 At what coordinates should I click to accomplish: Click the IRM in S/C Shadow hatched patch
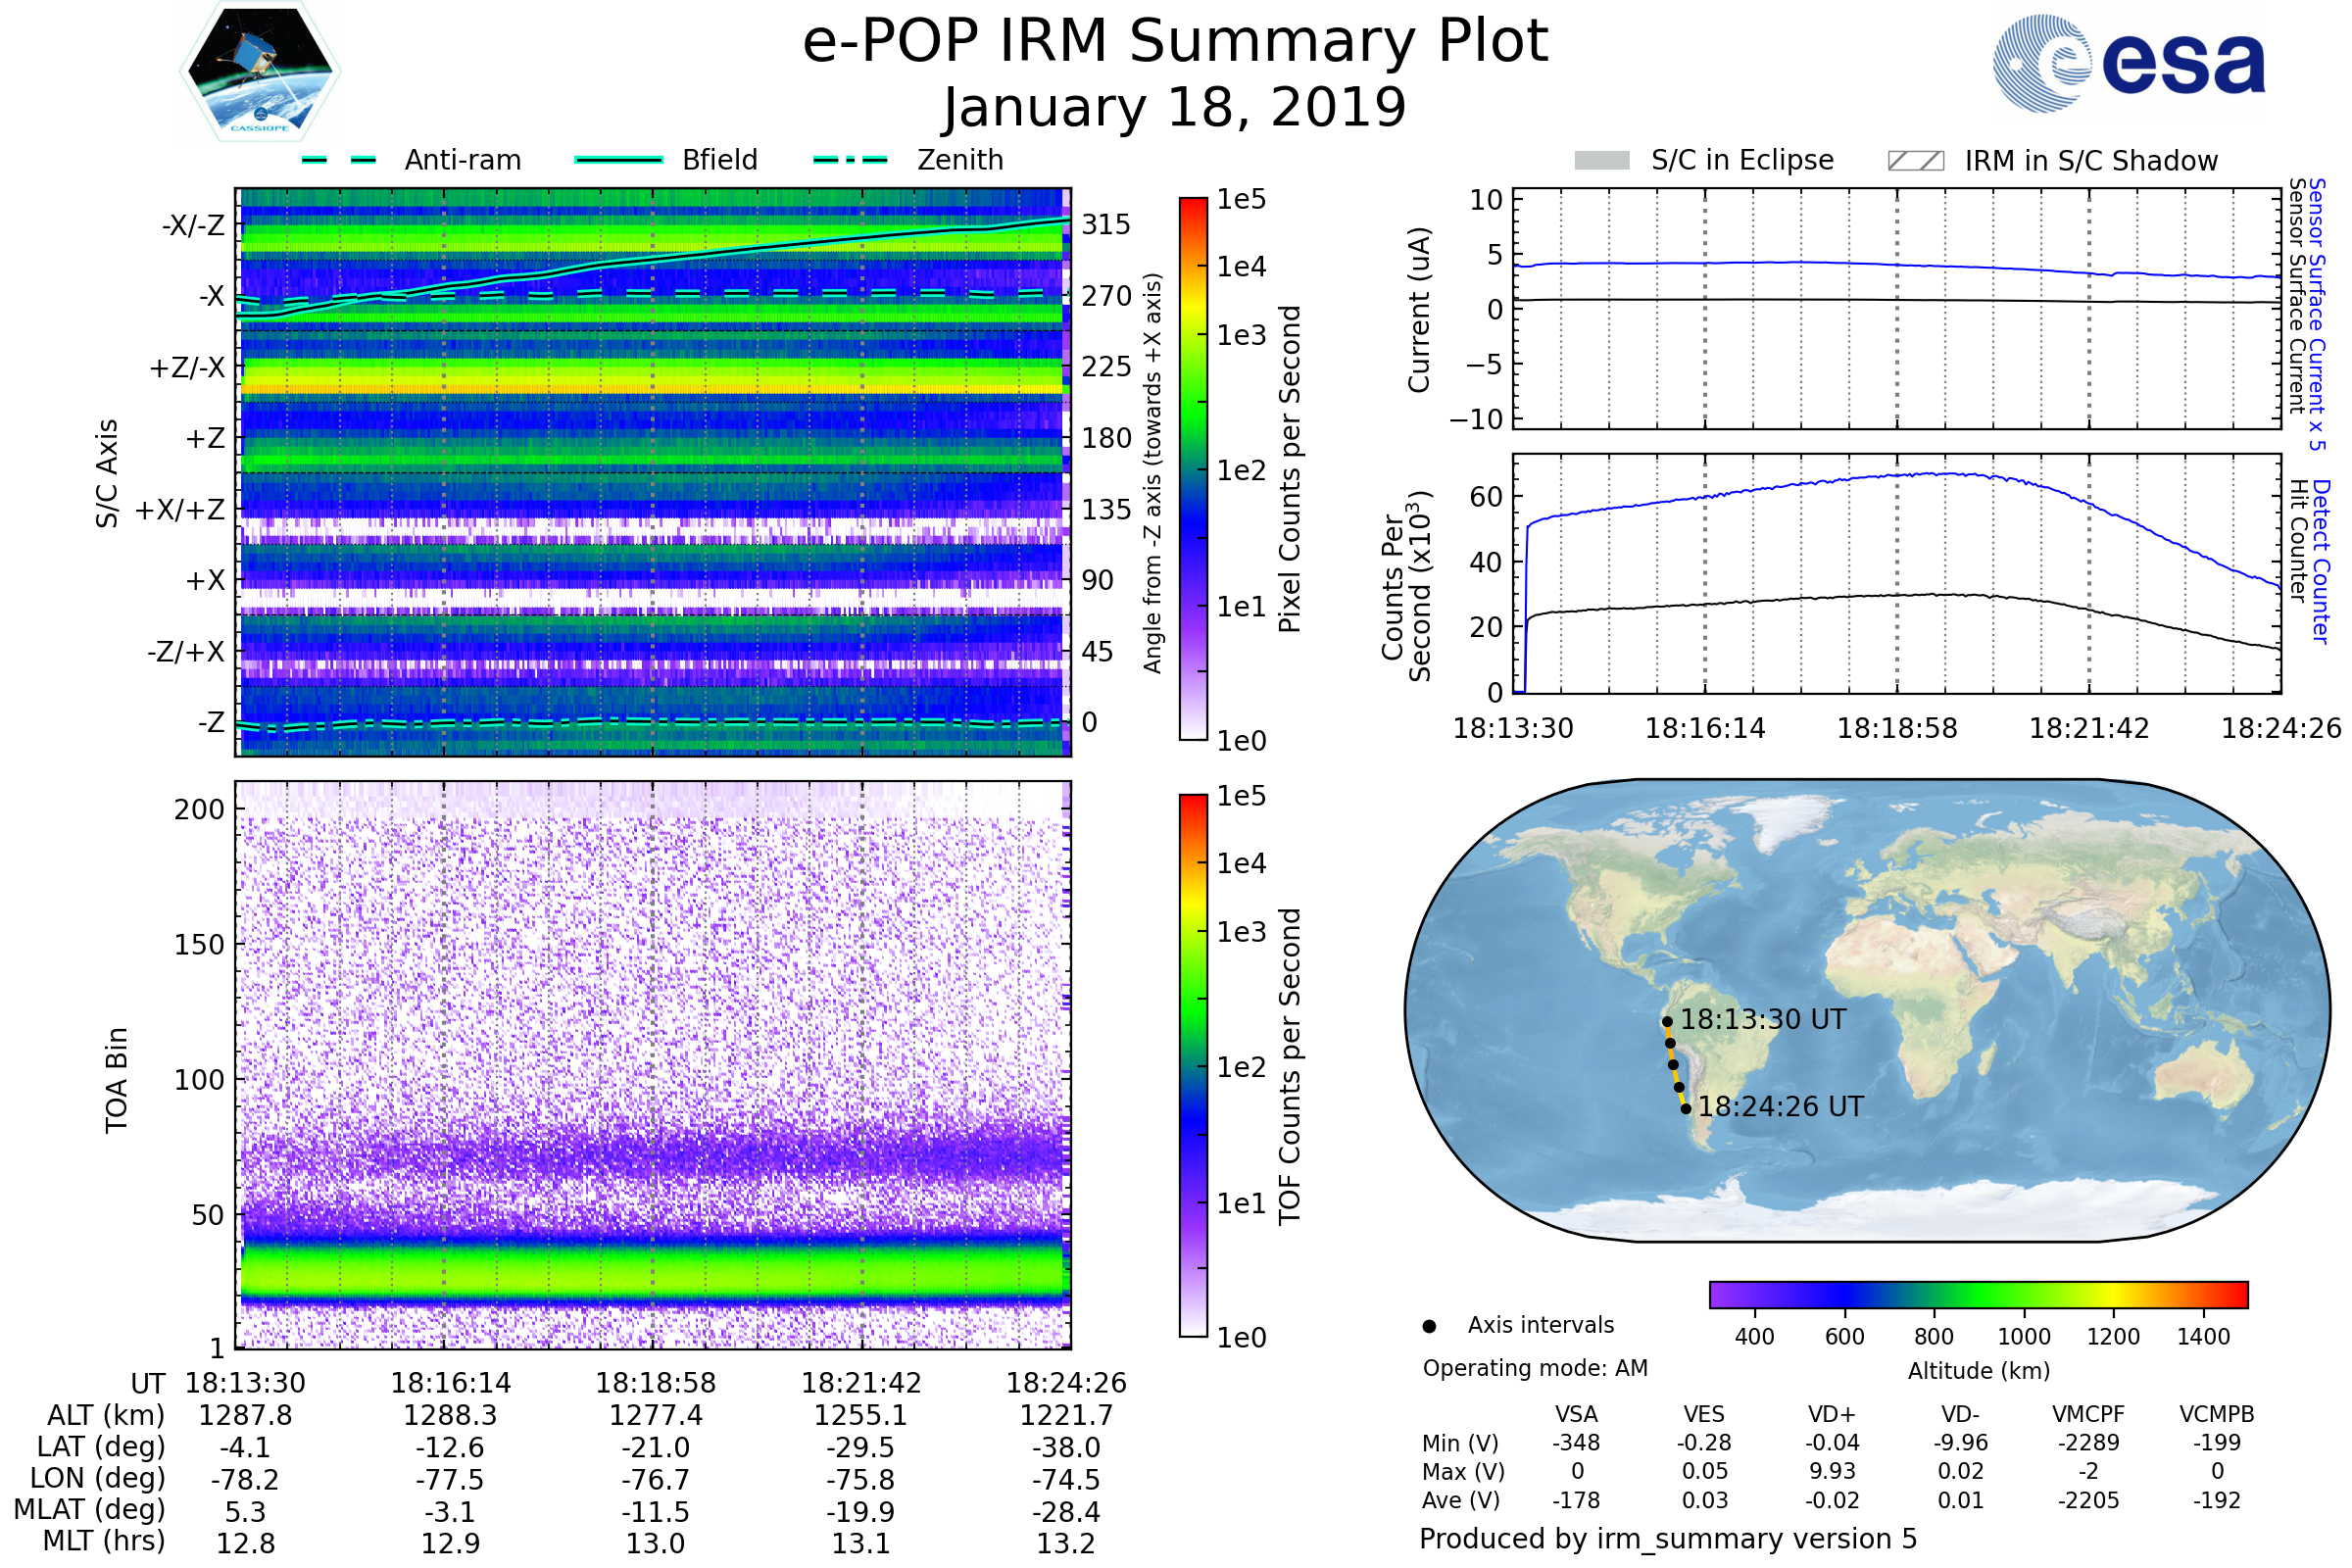click(1915, 161)
